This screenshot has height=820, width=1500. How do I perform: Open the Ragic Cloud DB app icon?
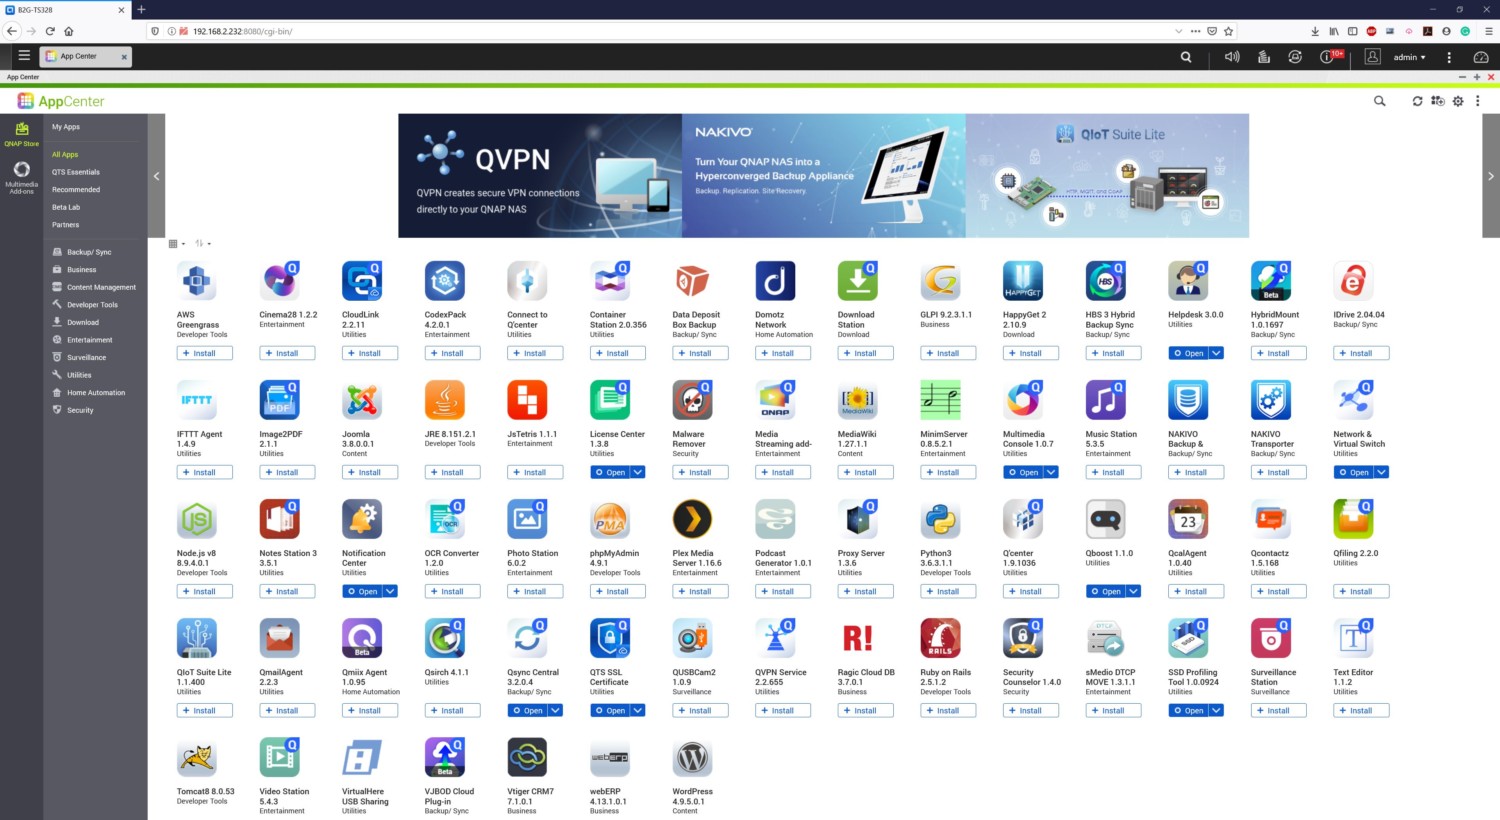[858, 638]
